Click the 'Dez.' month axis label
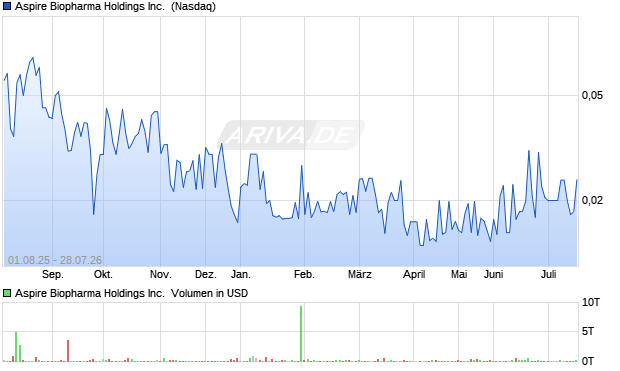The width and height of the screenshot is (620, 371). coord(206,274)
